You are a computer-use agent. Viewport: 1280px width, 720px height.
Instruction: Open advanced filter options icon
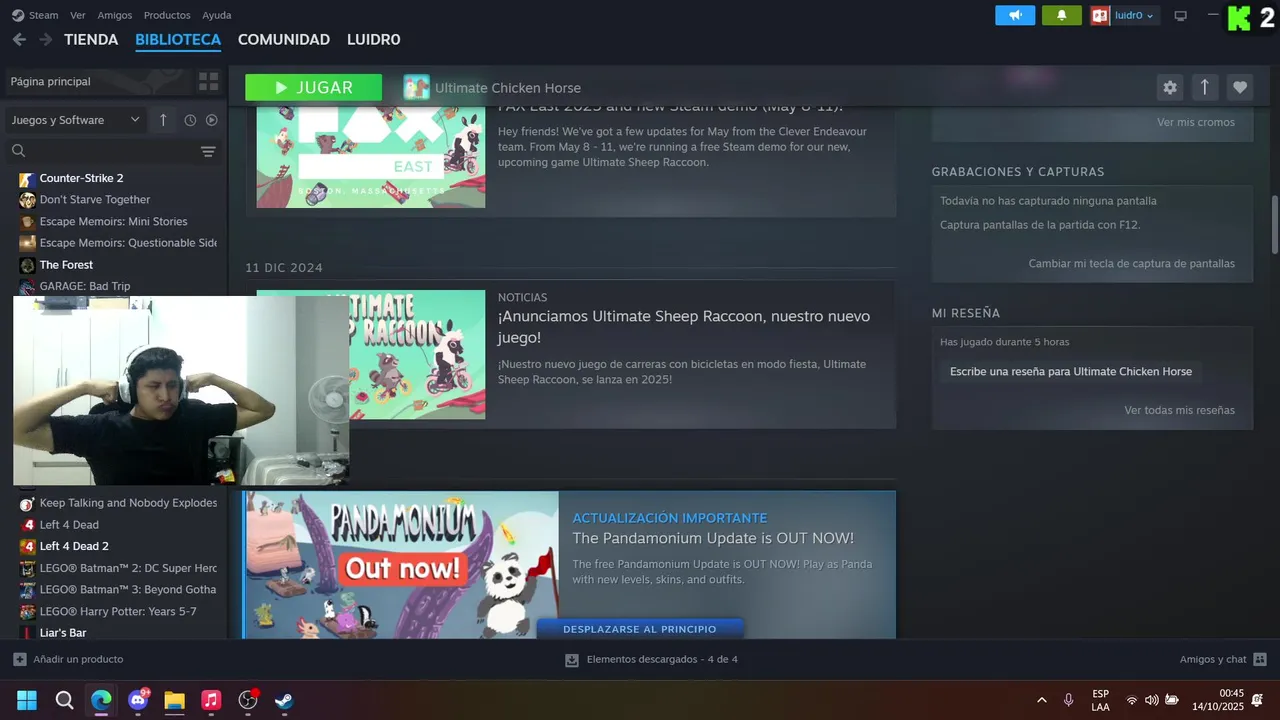click(208, 151)
